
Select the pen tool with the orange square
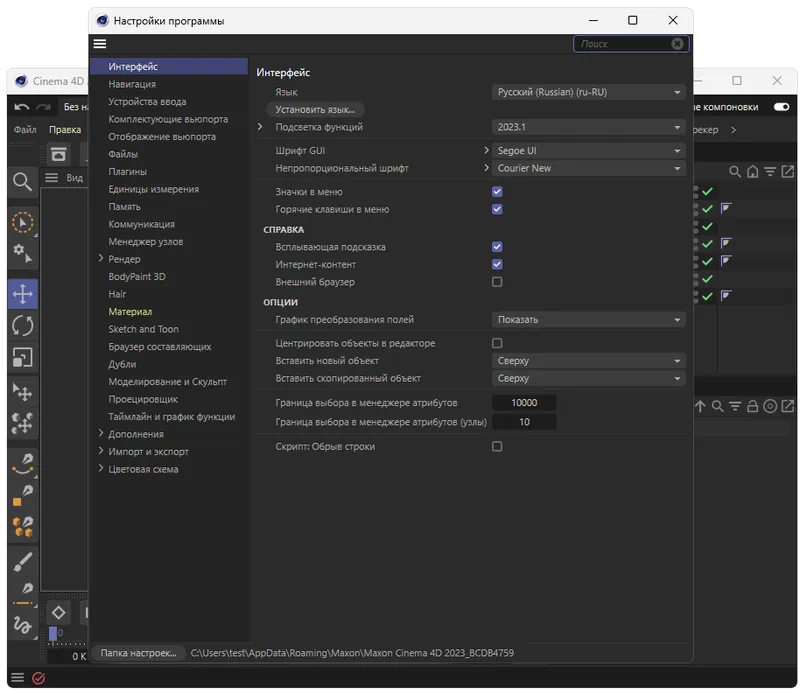pos(22,495)
